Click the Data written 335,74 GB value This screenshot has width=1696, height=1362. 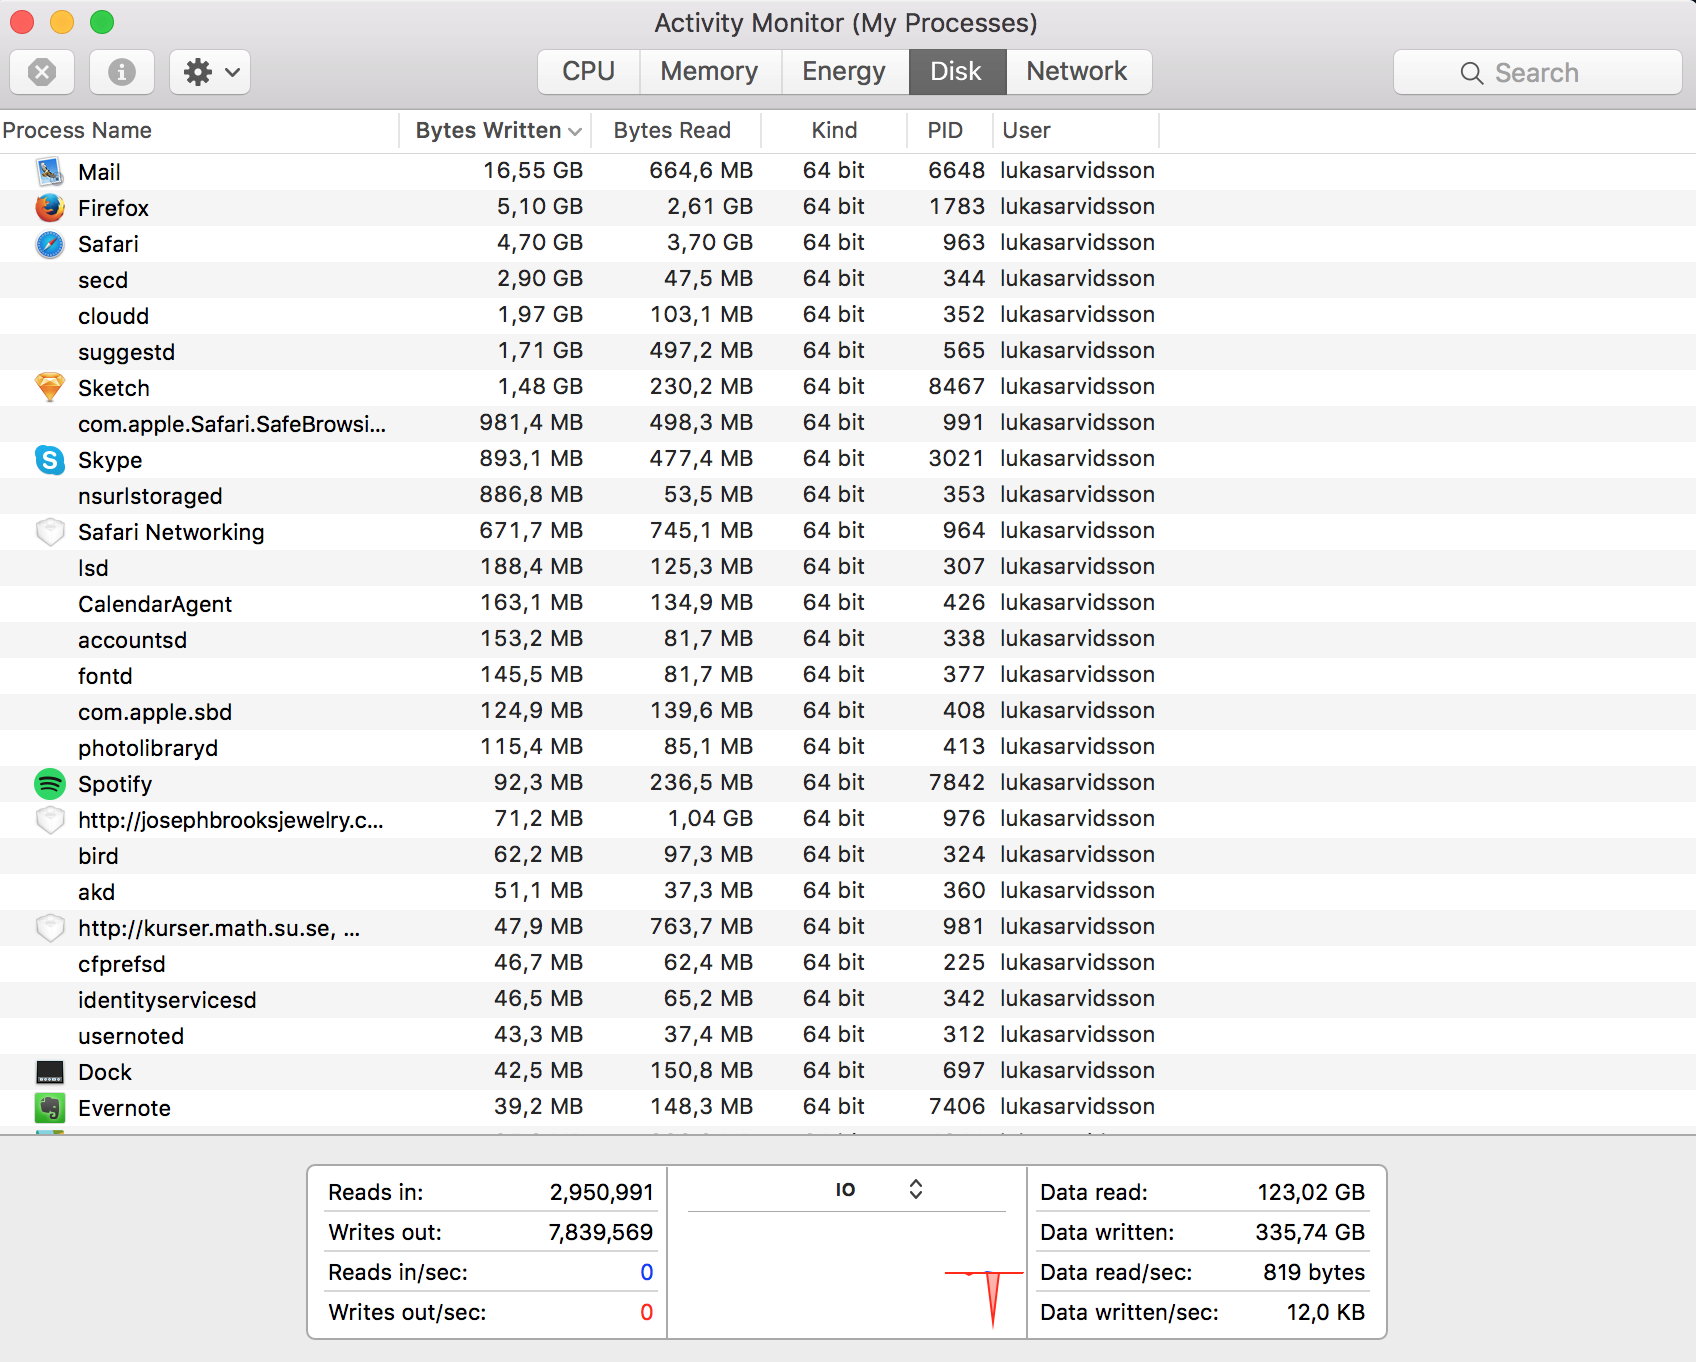1310,1232
